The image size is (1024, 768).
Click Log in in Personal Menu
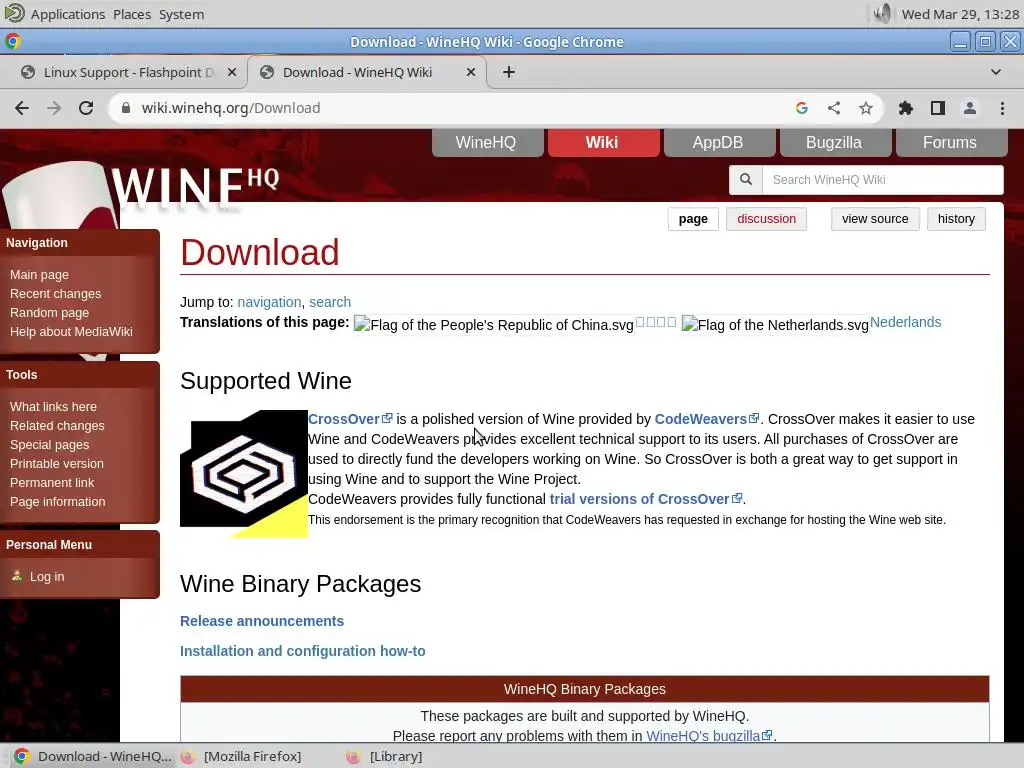tap(47, 577)
